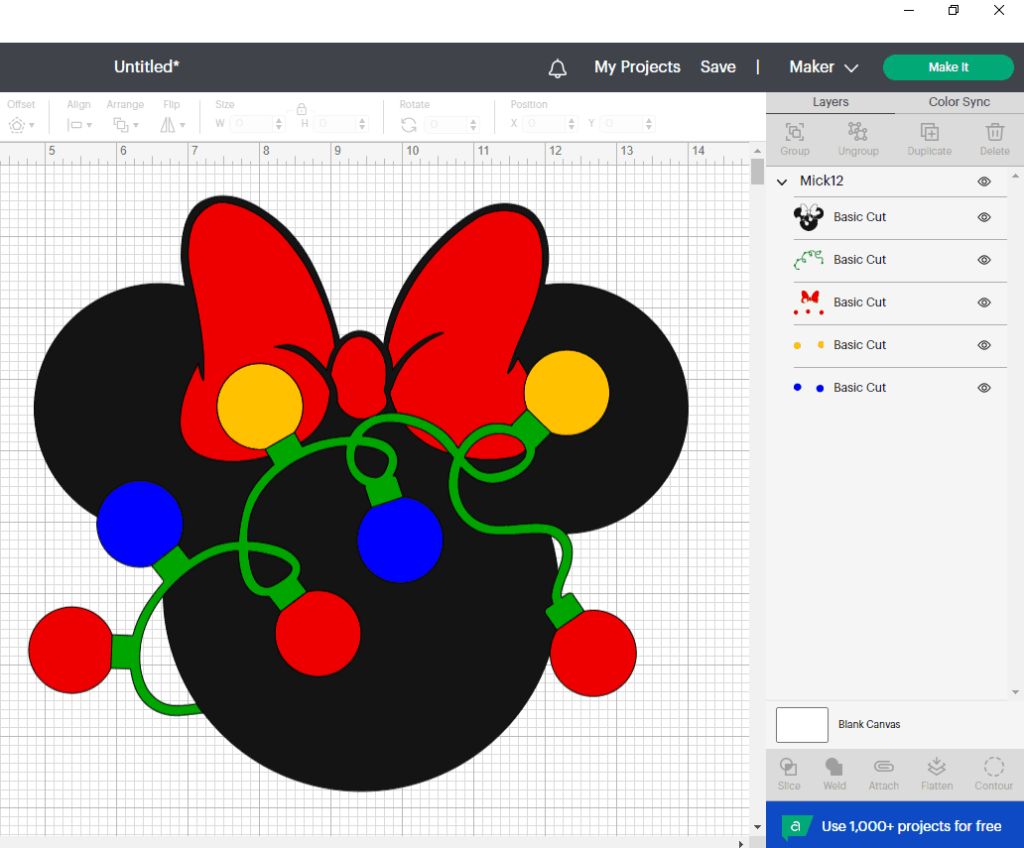This screenshot has height=848, width=1024.
Task: Click the green Make It button
Action: (x=948, y=67)
